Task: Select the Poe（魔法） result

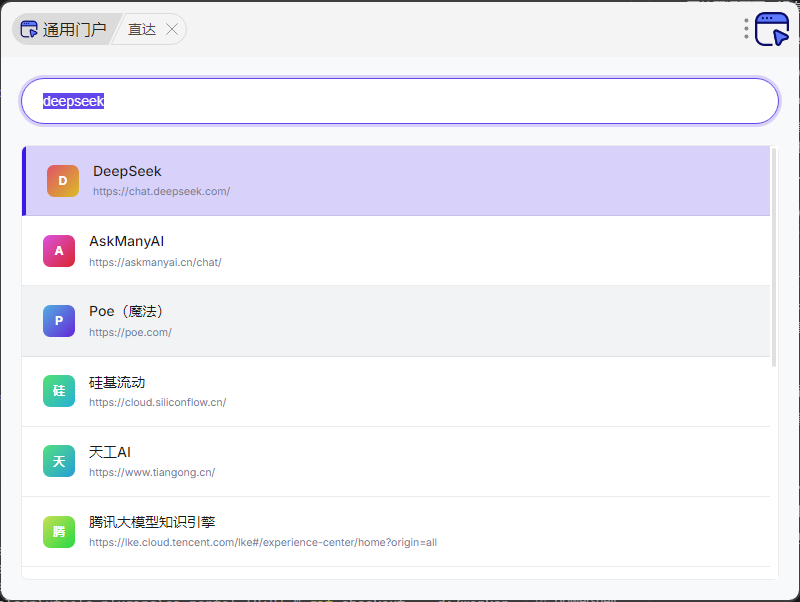Action: (x=126, y=311)
